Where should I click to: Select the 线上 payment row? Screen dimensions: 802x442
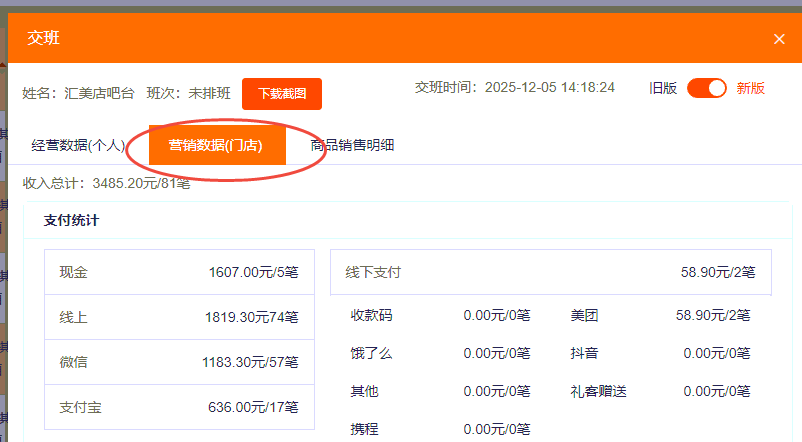(x=179, y=317)
